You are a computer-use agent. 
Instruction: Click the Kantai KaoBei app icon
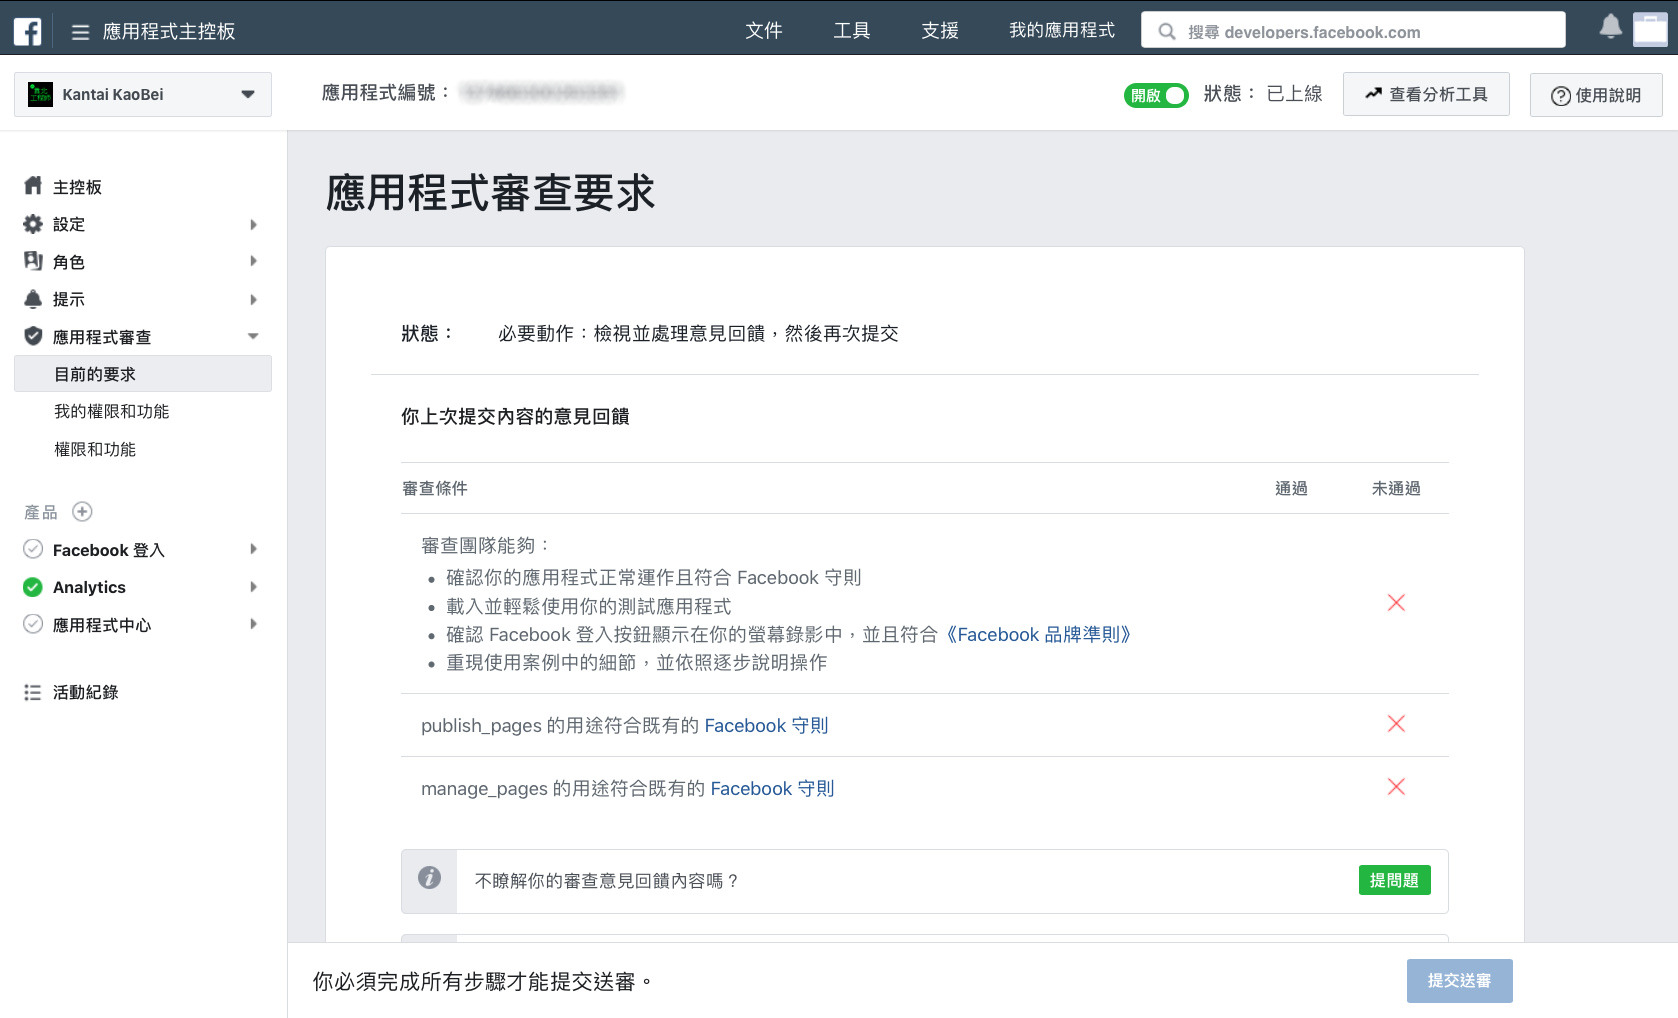[x=40, y=94]
